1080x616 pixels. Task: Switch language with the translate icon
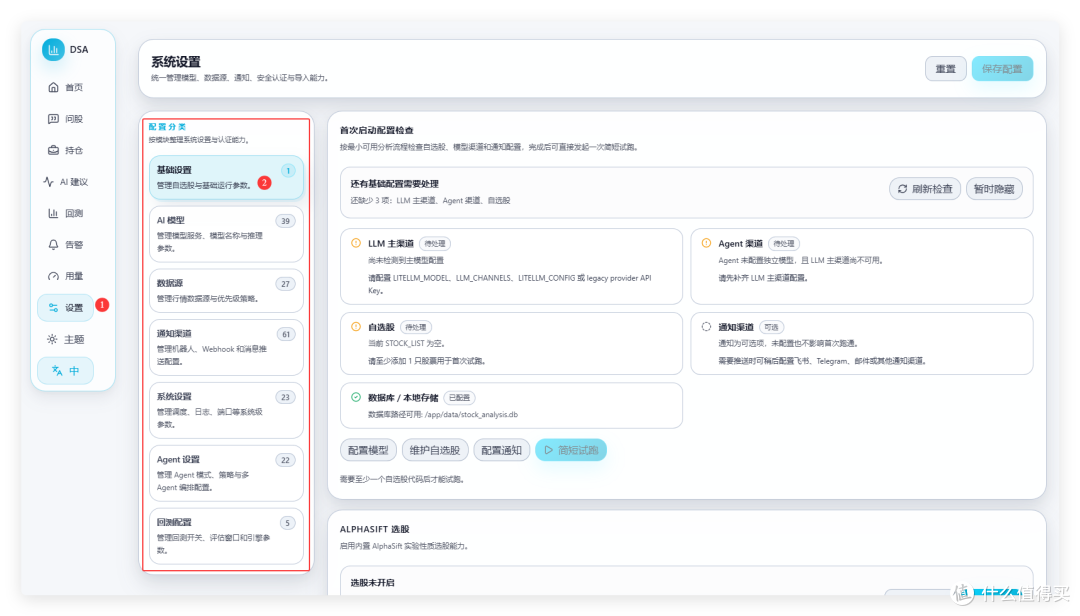[57, 371]
